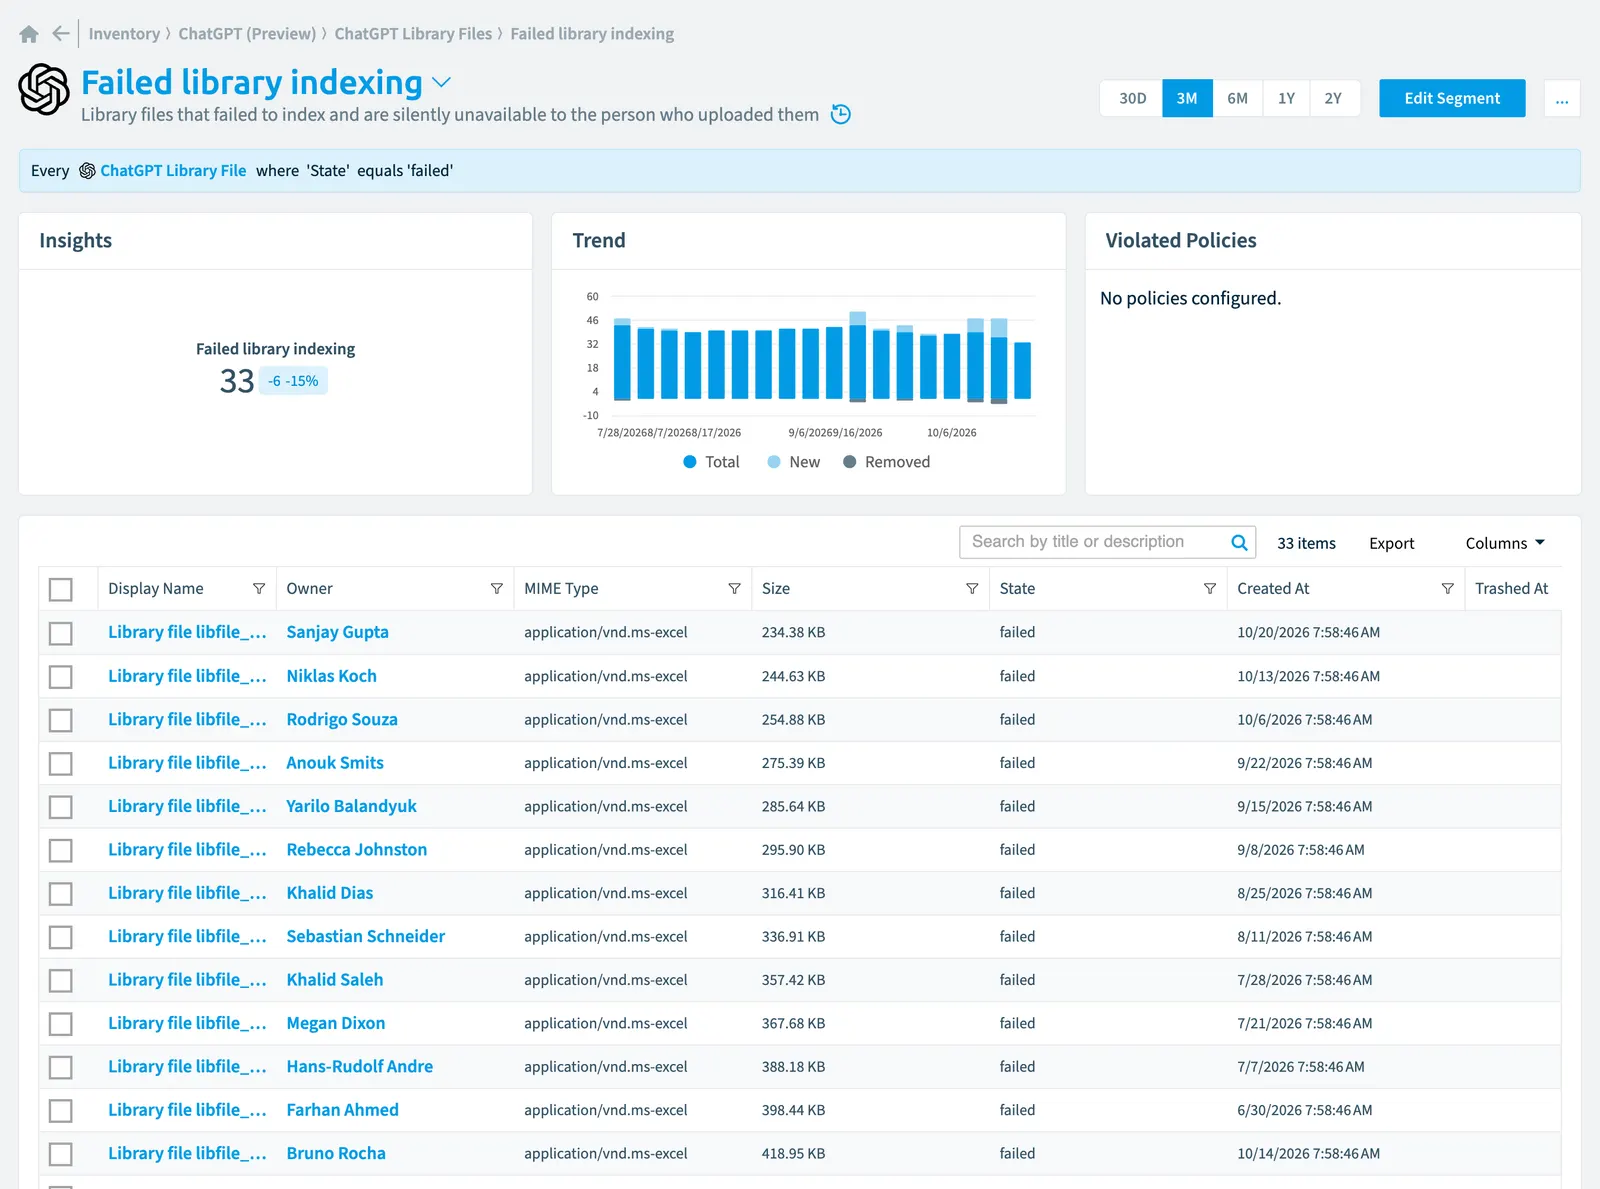Select the 3M time range
Viewport: 1600px width, 1189px height.
click(1187, 98)
